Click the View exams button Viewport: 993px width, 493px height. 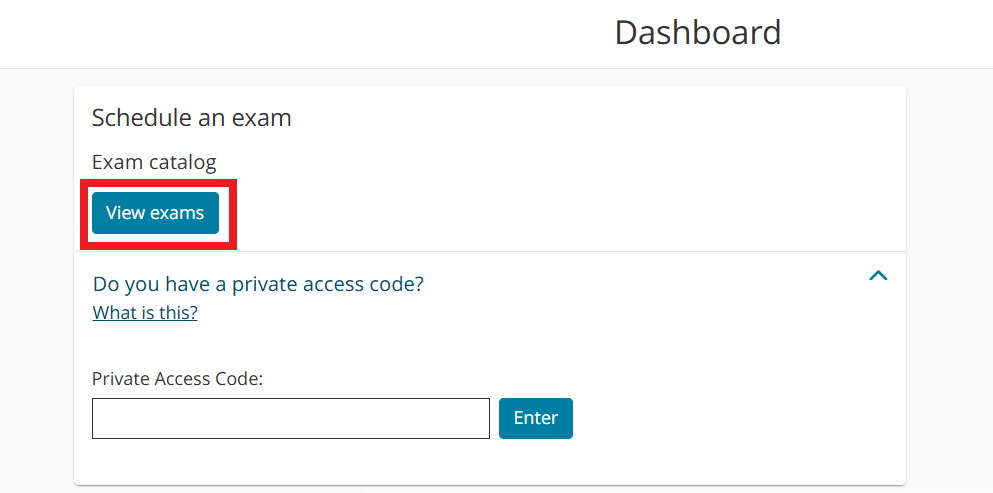click(155, 213)
